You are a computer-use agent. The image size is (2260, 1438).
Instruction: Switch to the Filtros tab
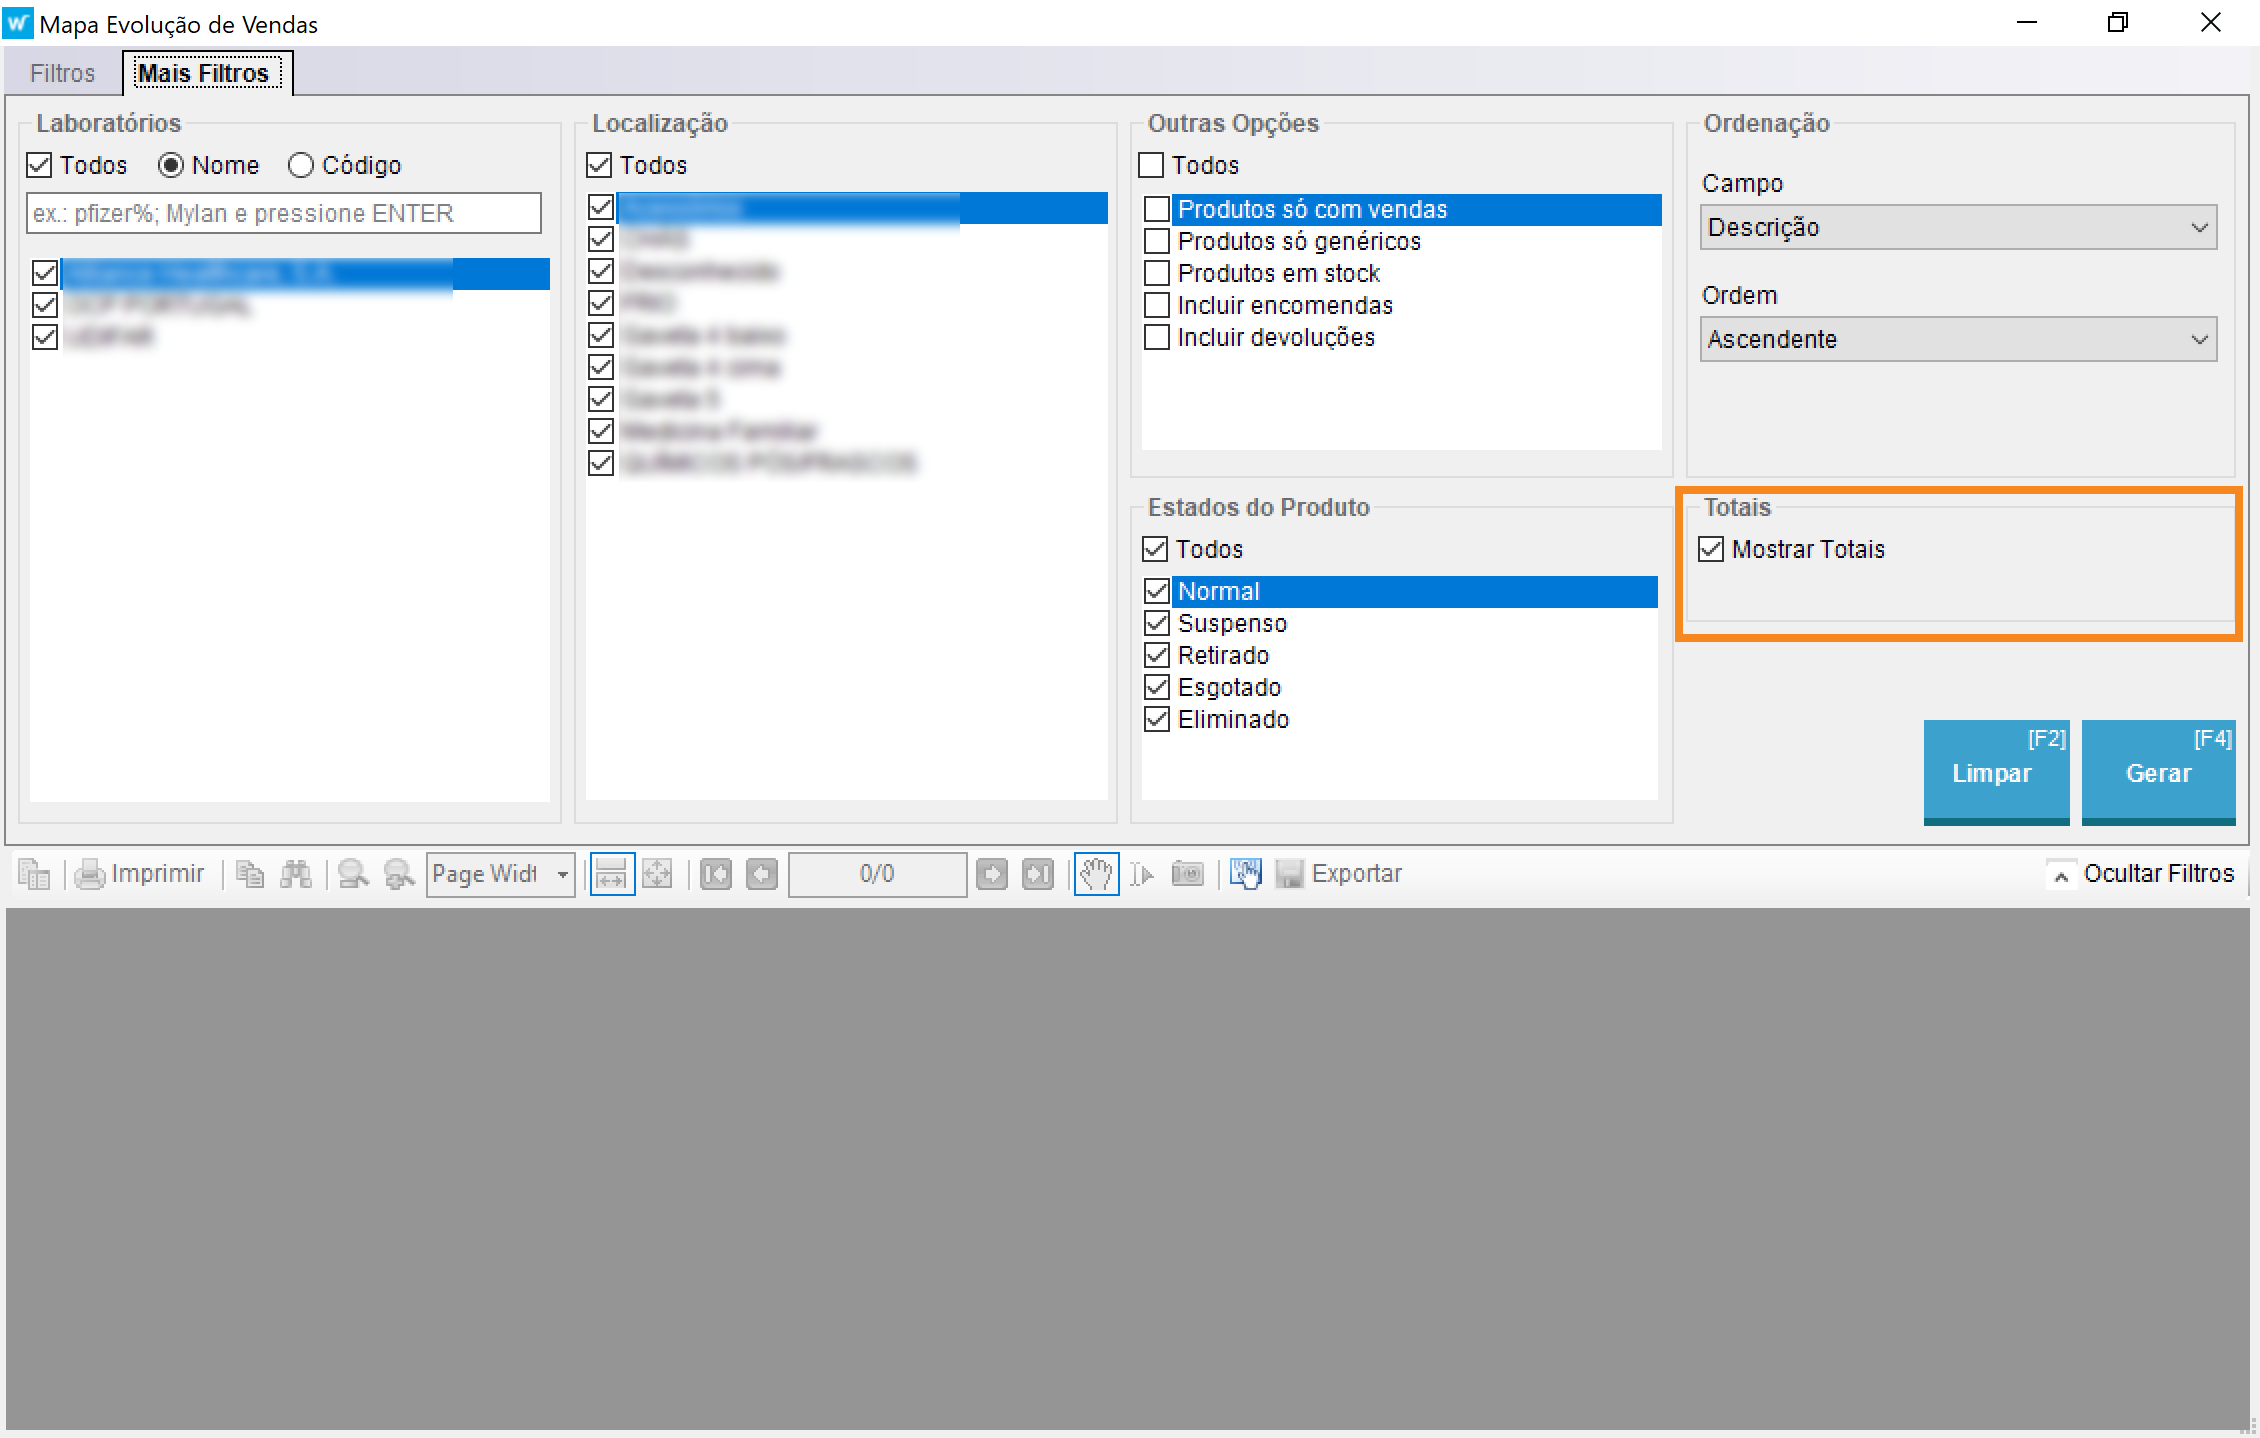[x=62, y=73]
